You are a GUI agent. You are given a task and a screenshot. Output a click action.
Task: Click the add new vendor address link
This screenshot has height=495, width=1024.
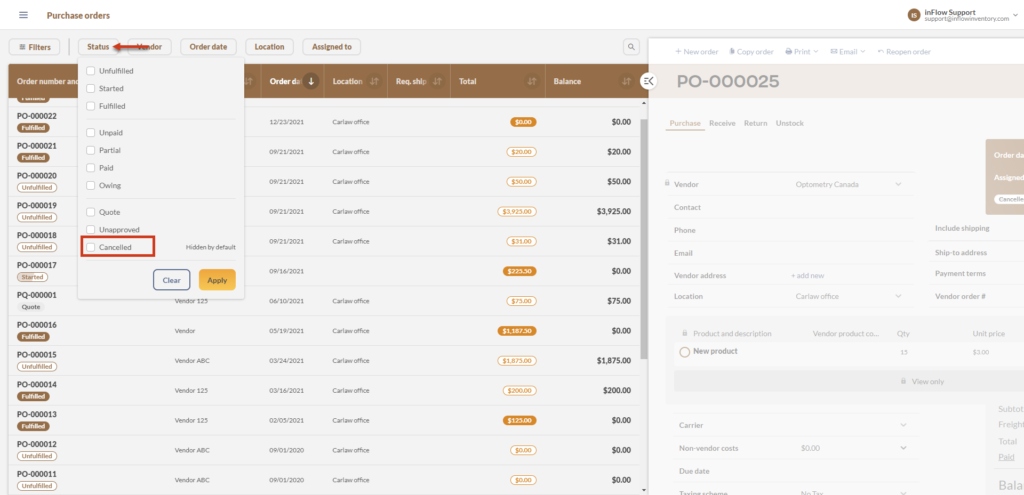pyautogui.click(x=808, y=276)
